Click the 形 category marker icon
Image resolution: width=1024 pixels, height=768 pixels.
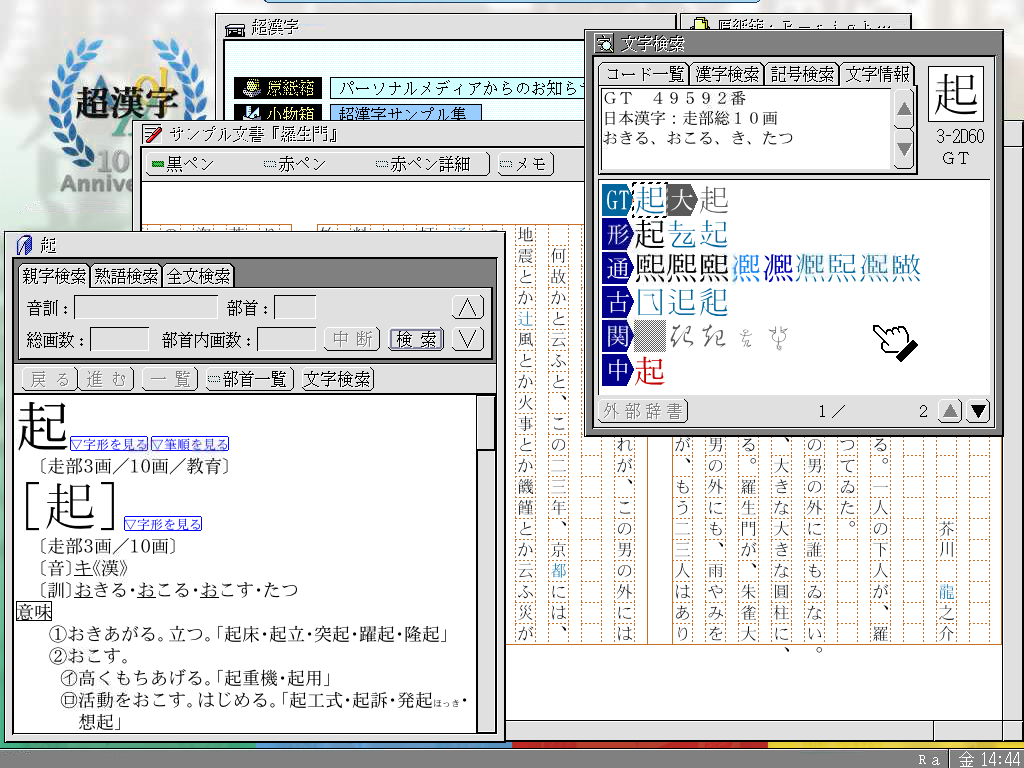[616, 234]
